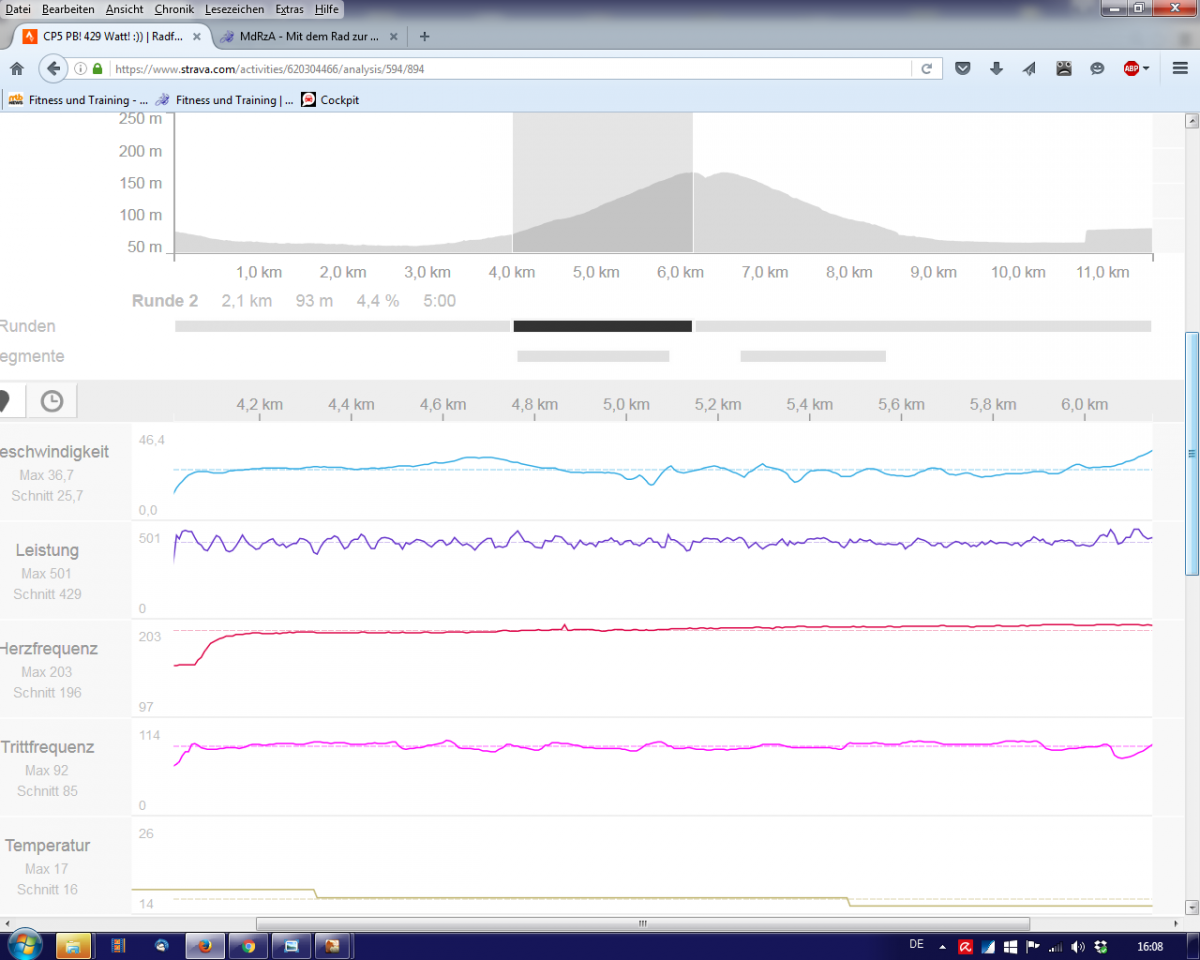The height and width of the screenshot is (960, 1200).
Task: Reload the page using the refresh icon
Action: click(926, 69)
